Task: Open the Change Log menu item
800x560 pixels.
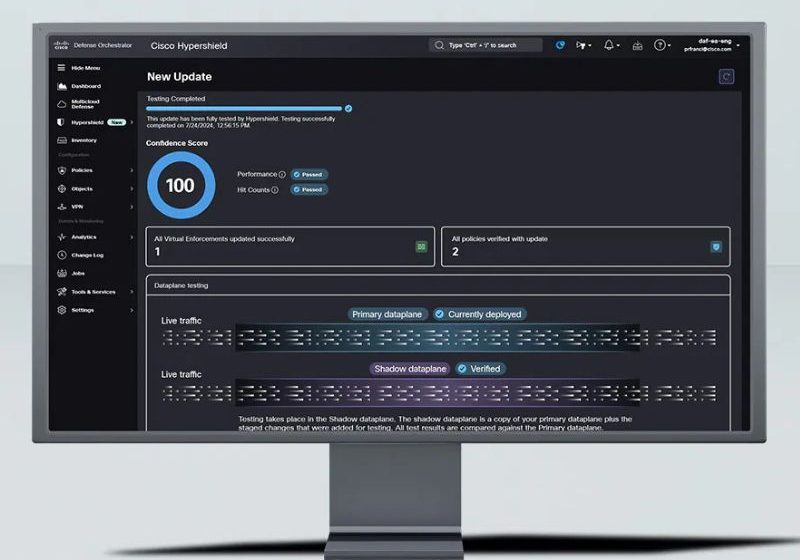Action: click(87, 255)
